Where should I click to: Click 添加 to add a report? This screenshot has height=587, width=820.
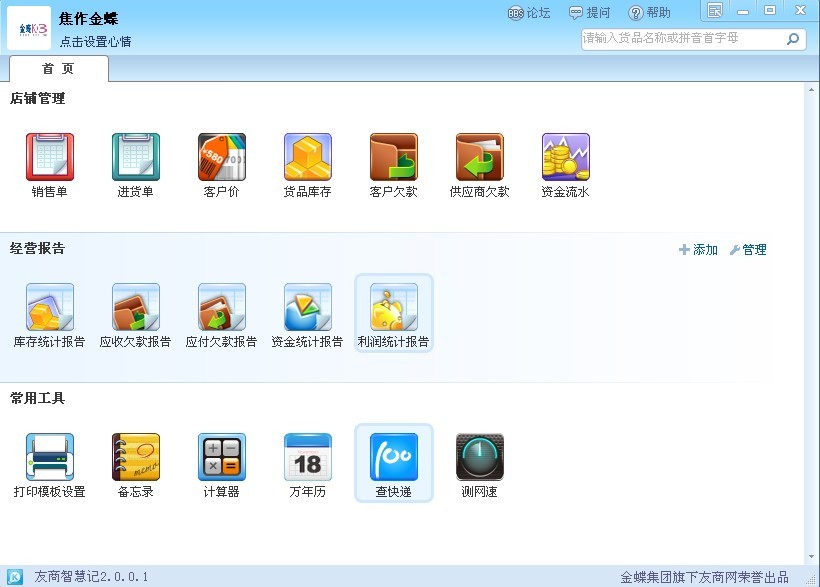pyautogui.click(x=698, y=250)
